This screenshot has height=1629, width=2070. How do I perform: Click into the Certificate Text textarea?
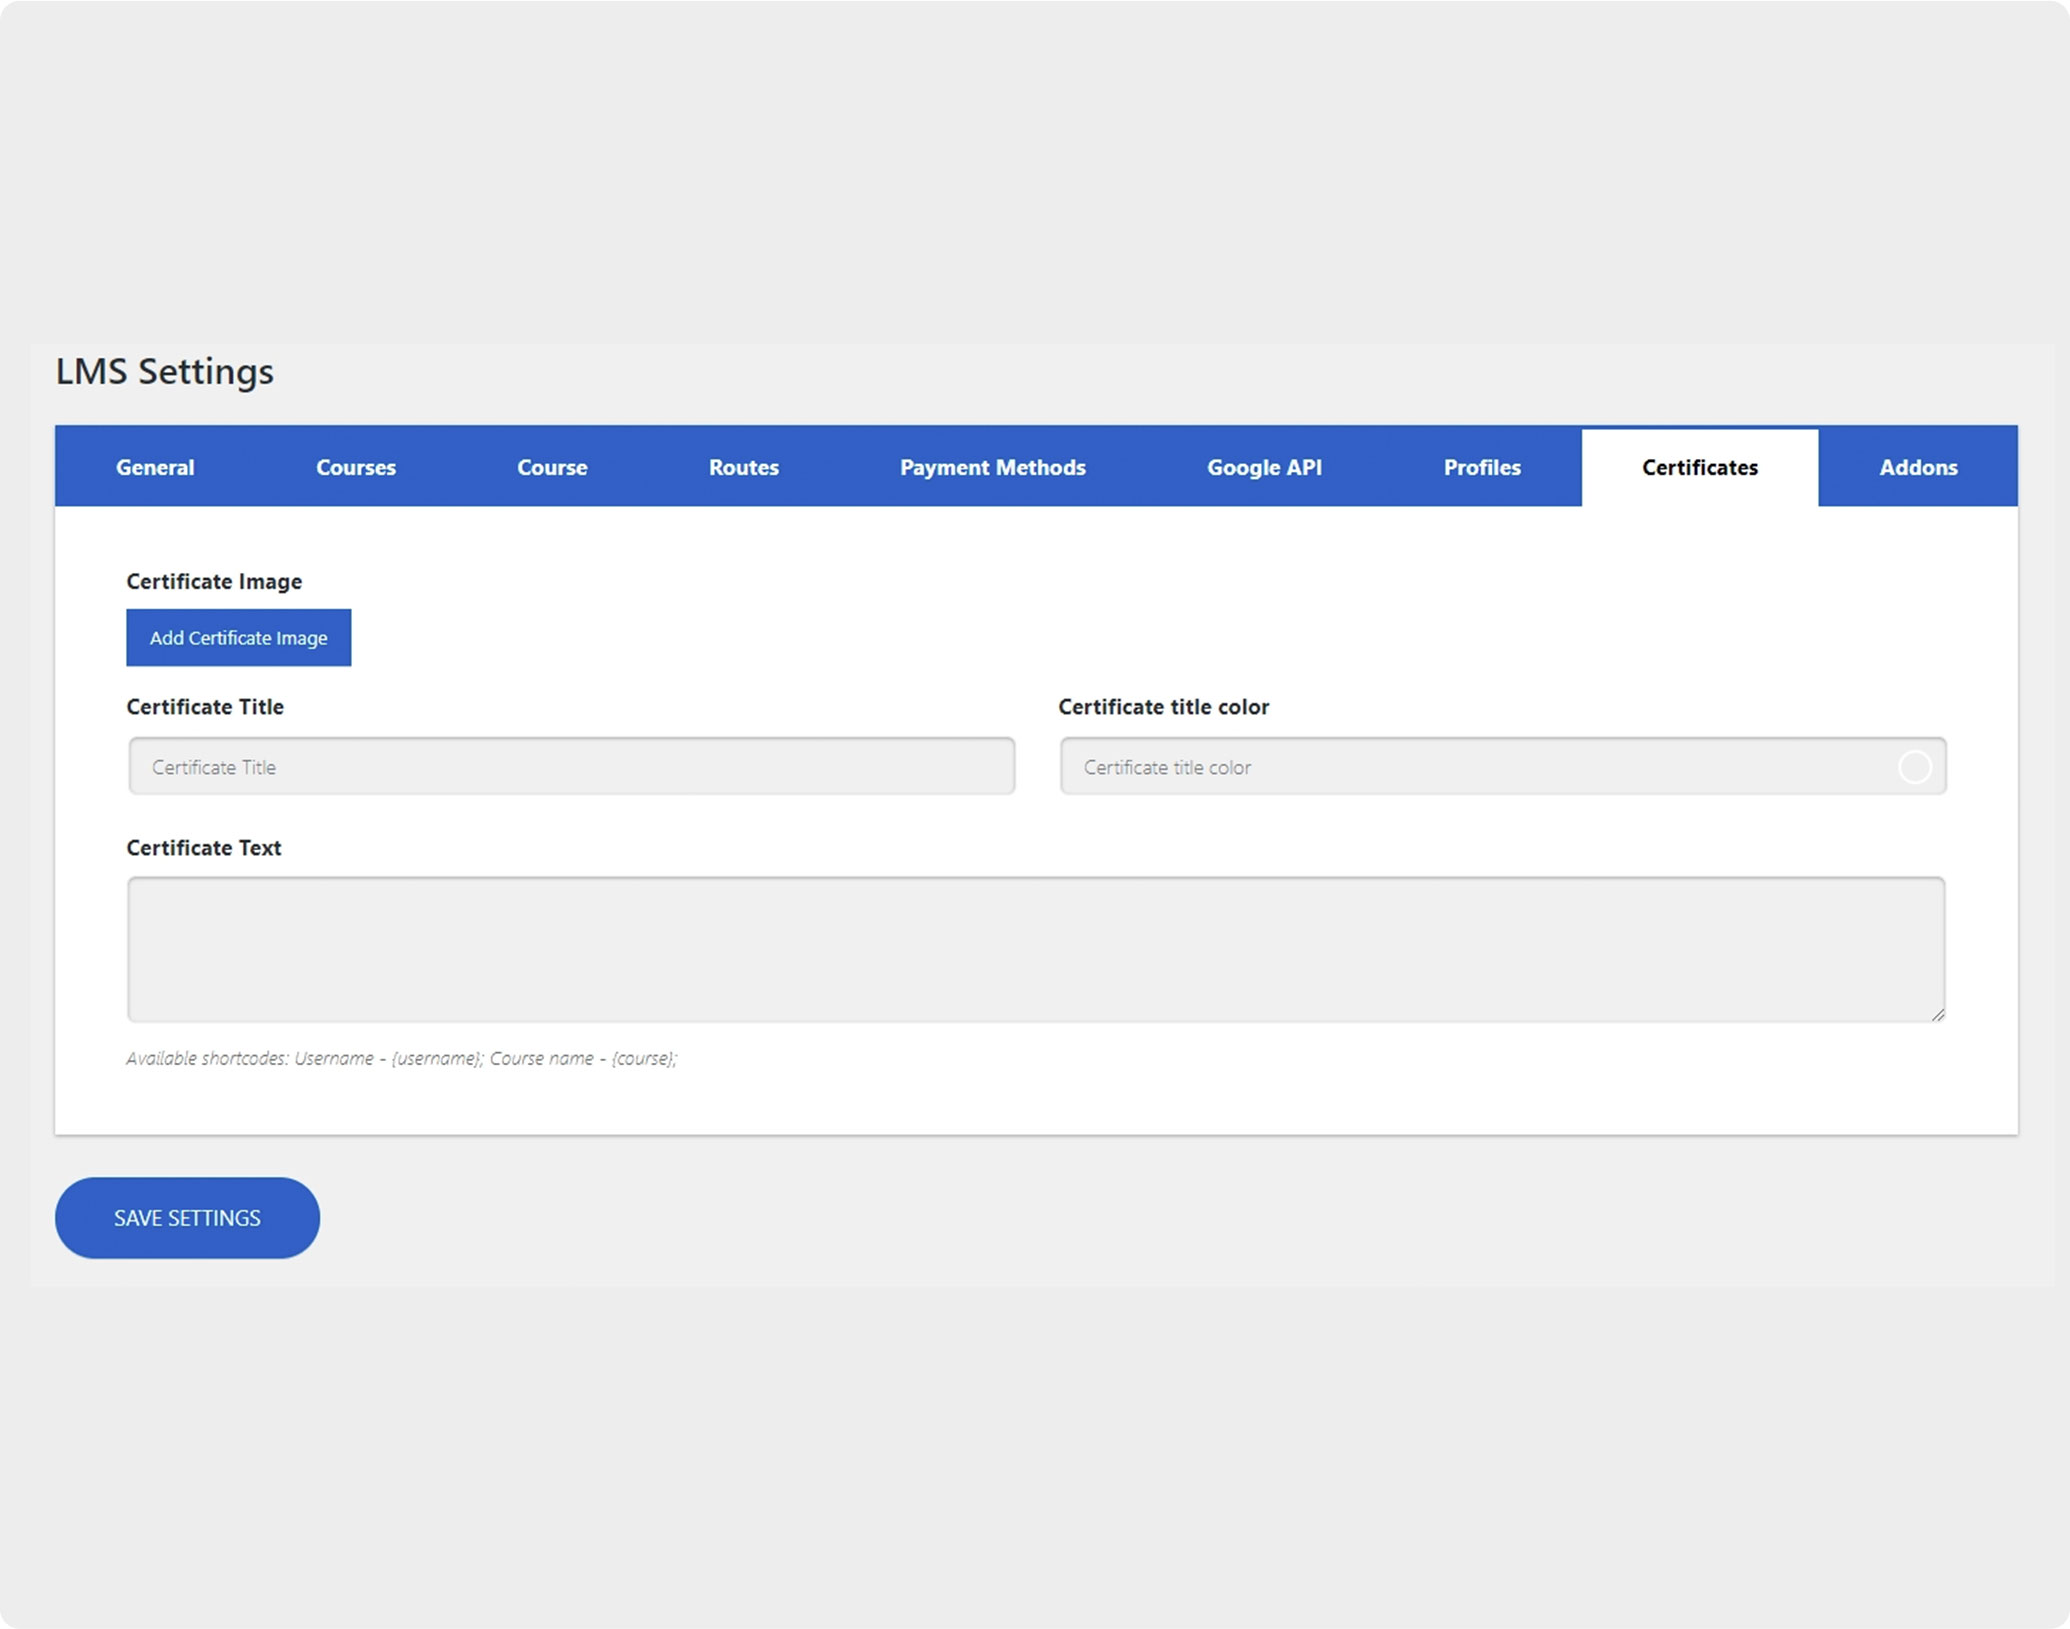(x=1035, y=948)
